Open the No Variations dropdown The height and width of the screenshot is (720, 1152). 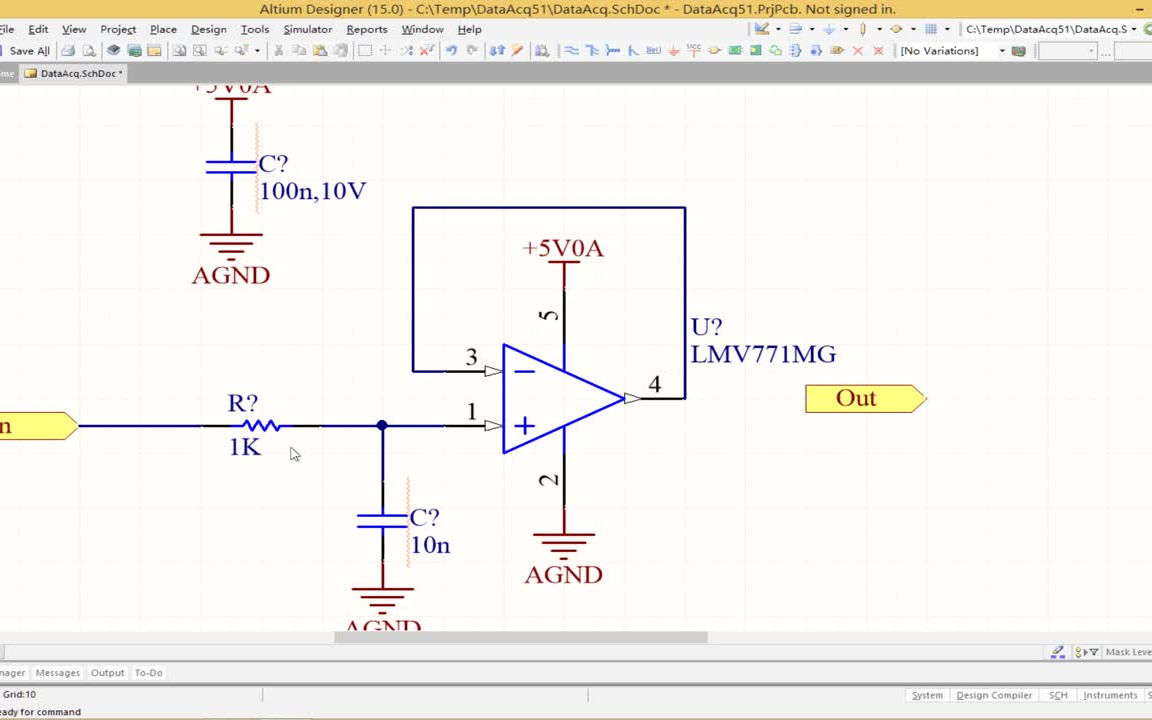pos(1002,51)
